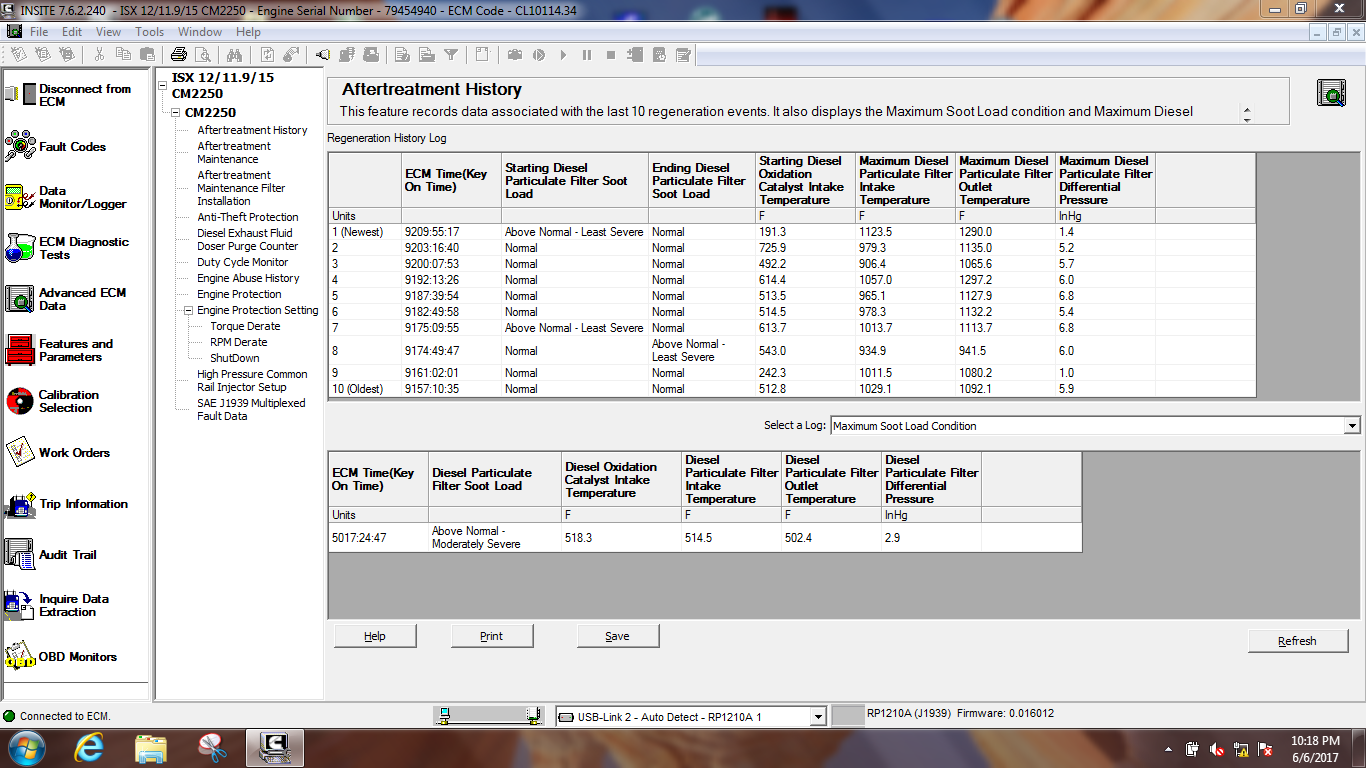Open the Select a Log dropdown
1366x768 pixels.
pyautogui.click(x=1352, y=426)
